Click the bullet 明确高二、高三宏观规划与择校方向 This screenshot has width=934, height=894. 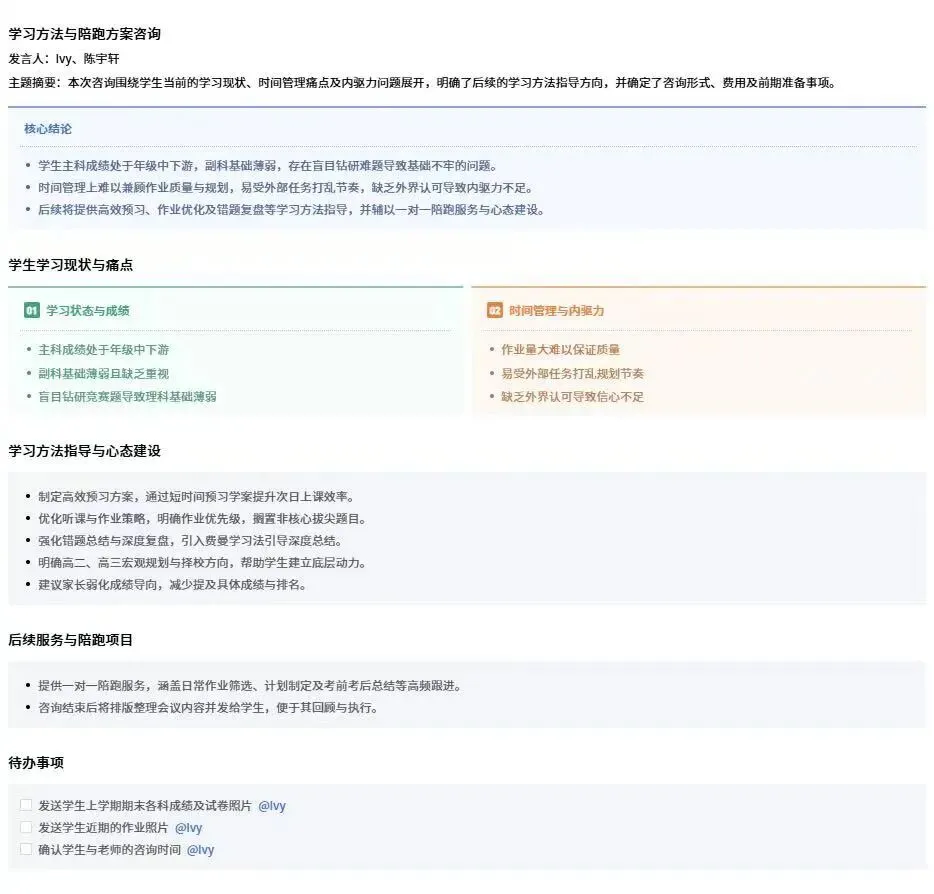point(203,563)
